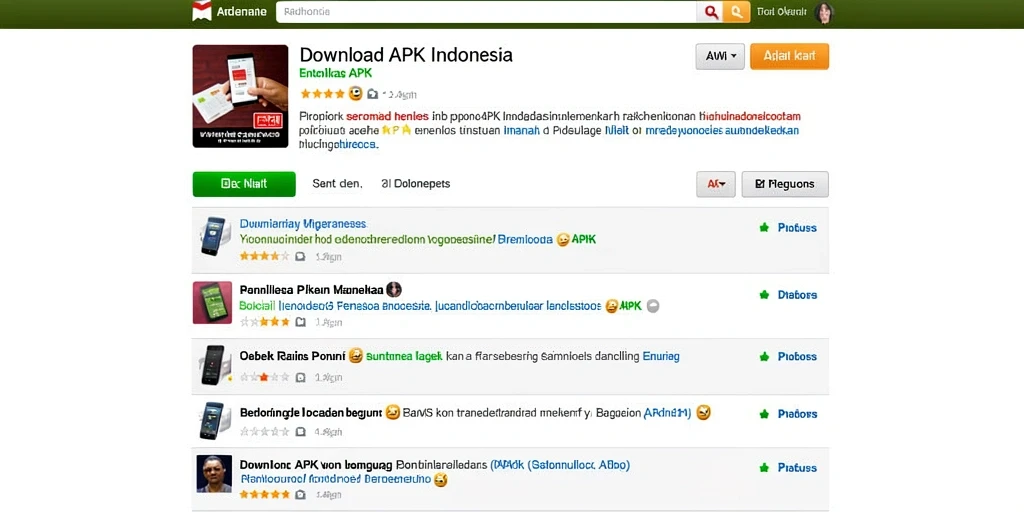Click green star in Panniliesa row
This screenshot has width=1024, height=512.
[x=764, y=295]
